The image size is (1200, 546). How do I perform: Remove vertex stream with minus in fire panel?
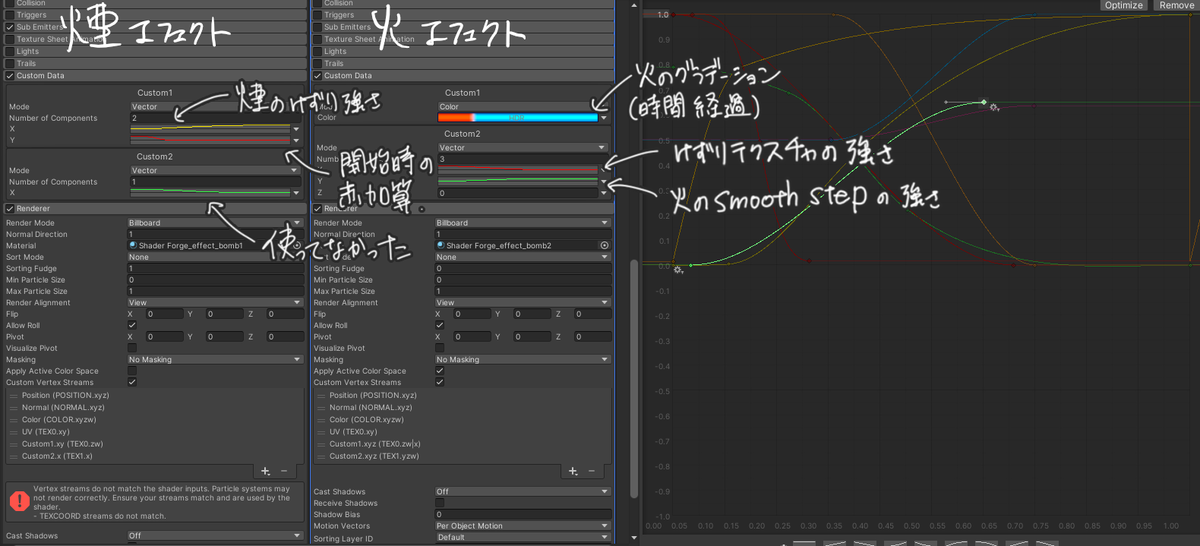591,470
